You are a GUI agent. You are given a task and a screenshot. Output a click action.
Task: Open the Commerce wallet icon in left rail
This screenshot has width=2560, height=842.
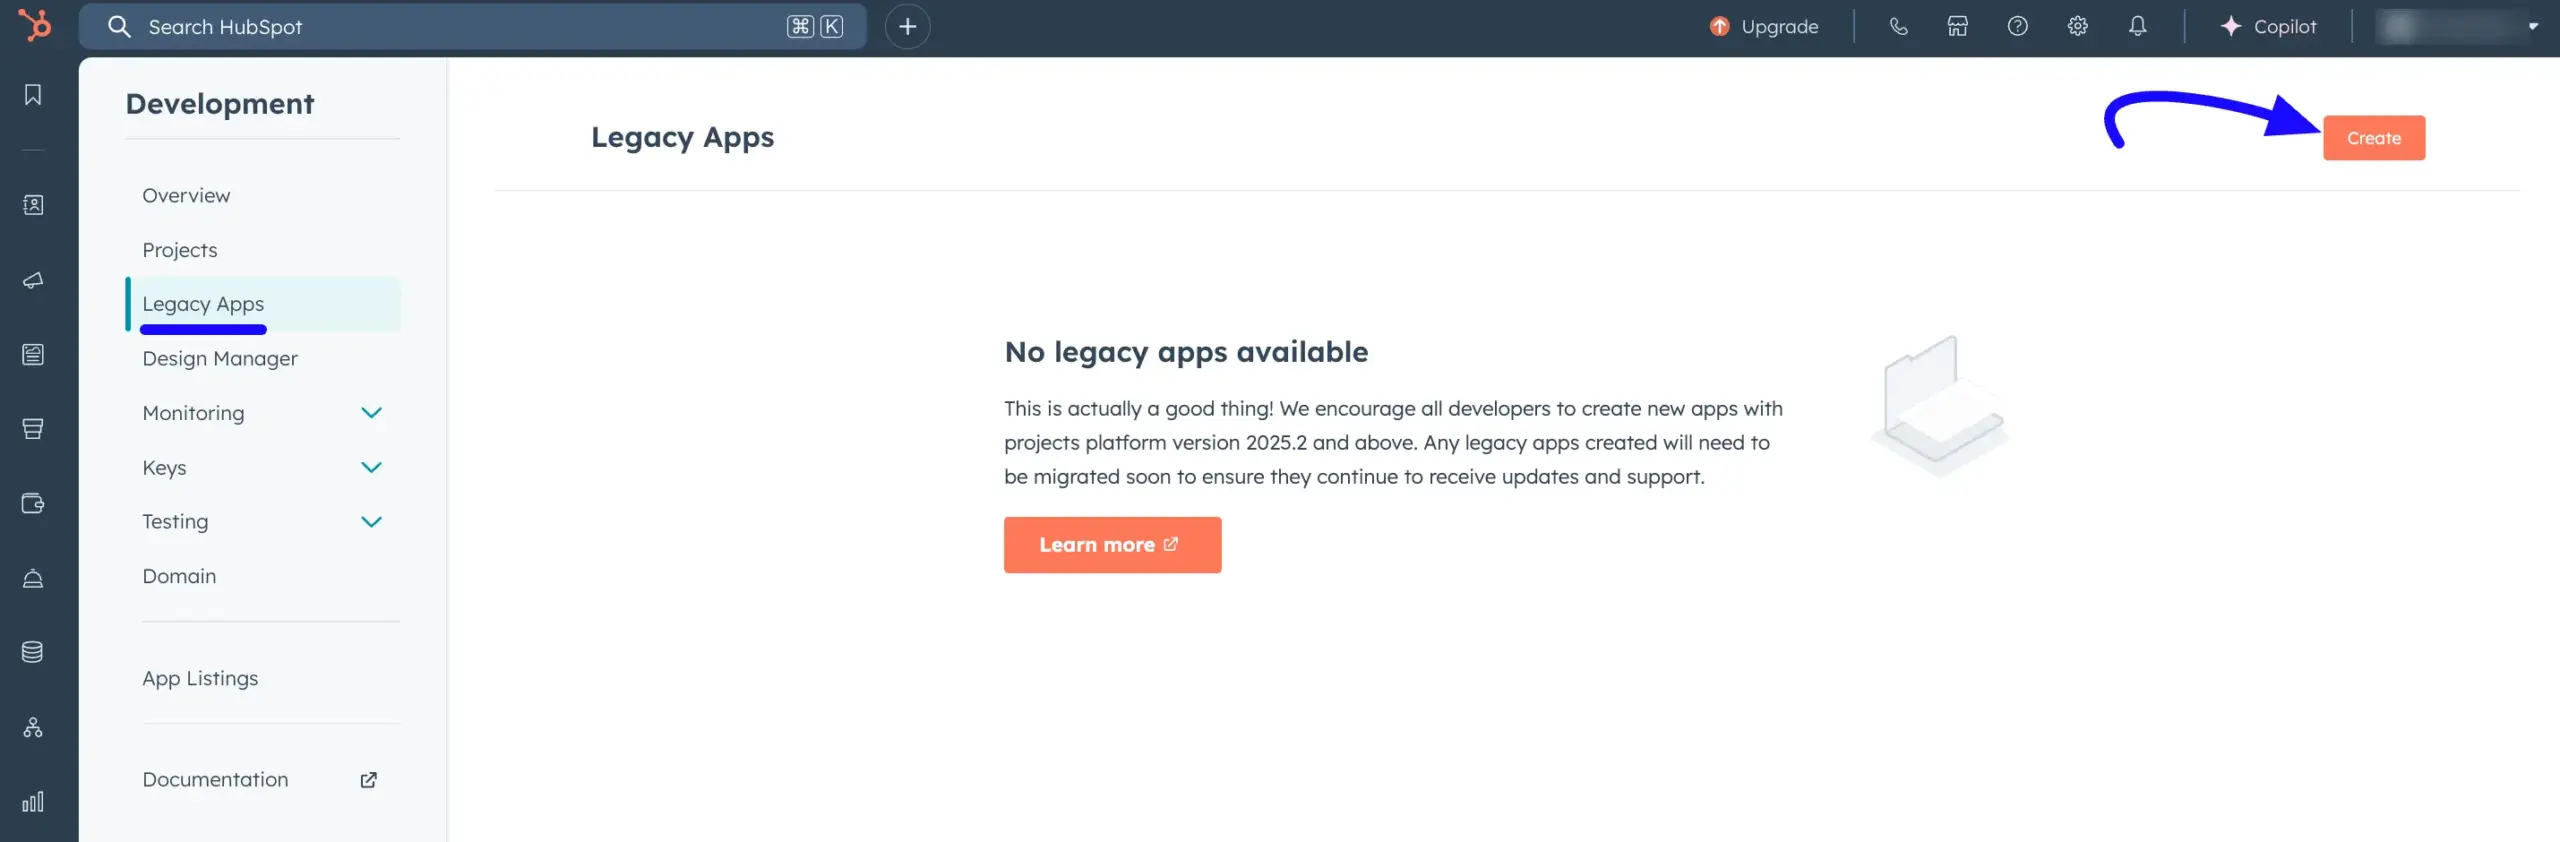click(x=33, y=503)
